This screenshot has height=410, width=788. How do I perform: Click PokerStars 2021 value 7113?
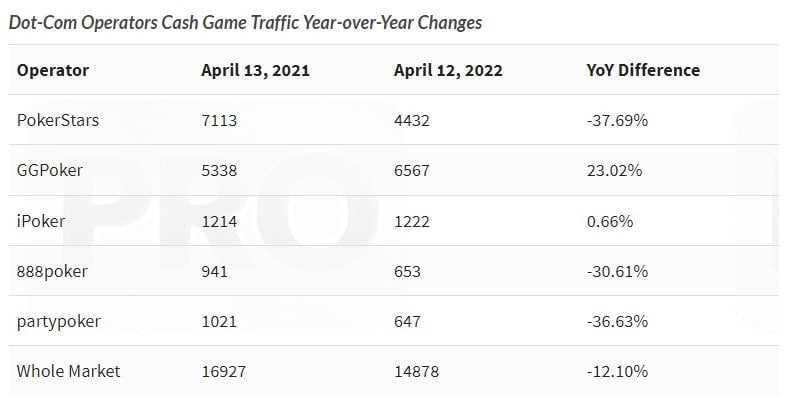pos(220,120)
